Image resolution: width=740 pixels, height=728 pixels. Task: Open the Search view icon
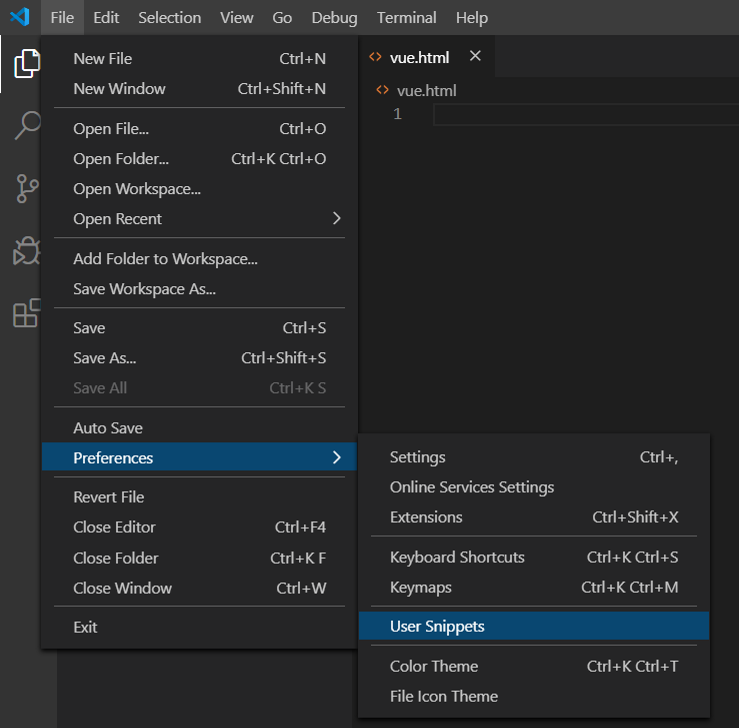tap(27, 126)
